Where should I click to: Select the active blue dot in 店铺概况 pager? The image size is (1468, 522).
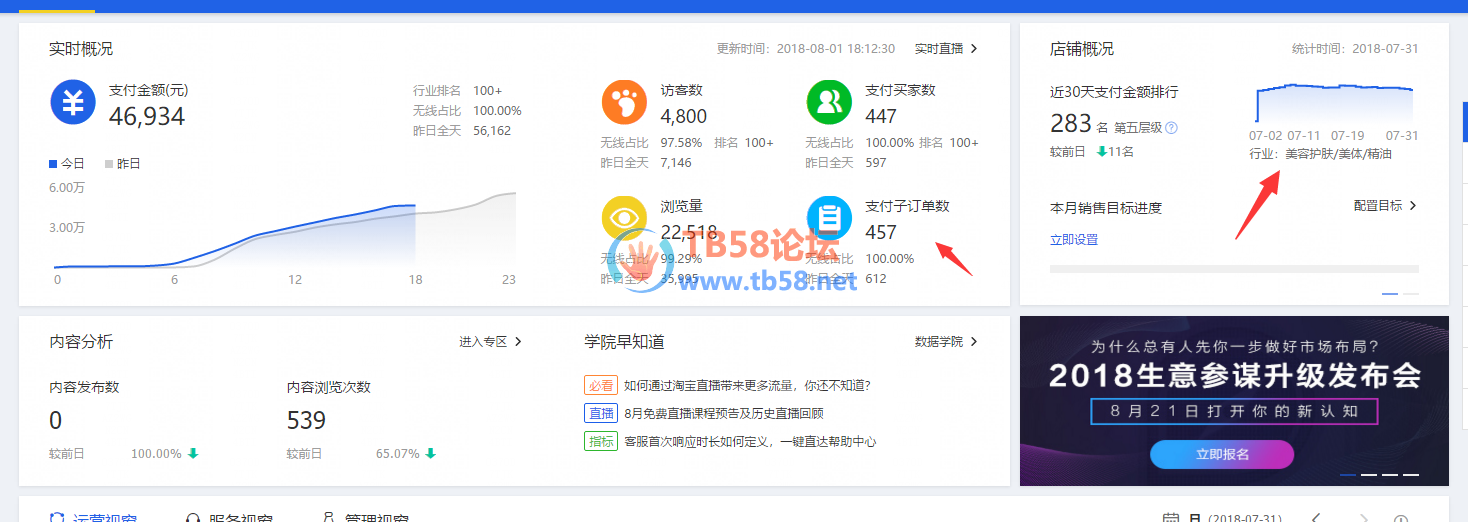click(1390, 294)
